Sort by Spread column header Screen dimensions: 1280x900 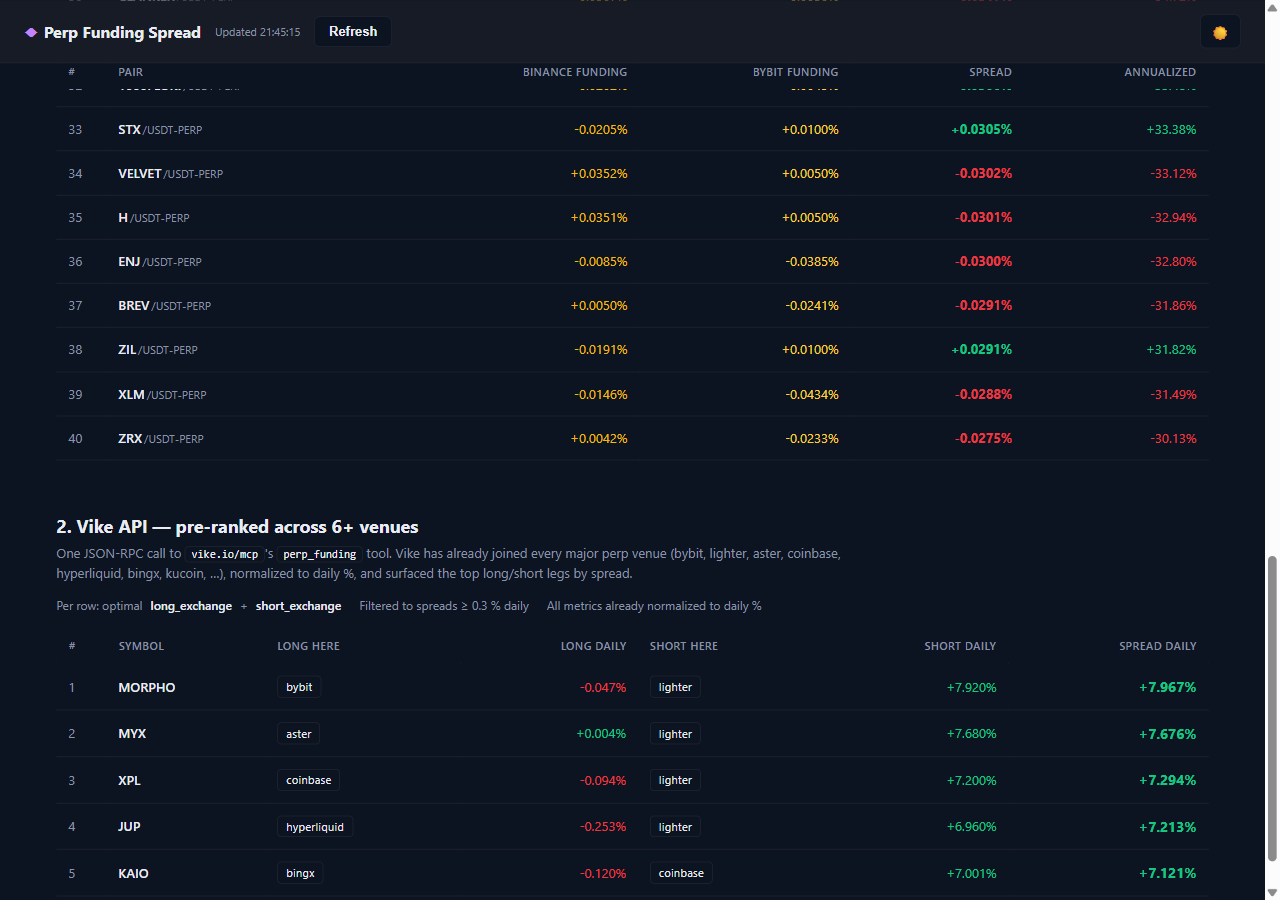990,72
